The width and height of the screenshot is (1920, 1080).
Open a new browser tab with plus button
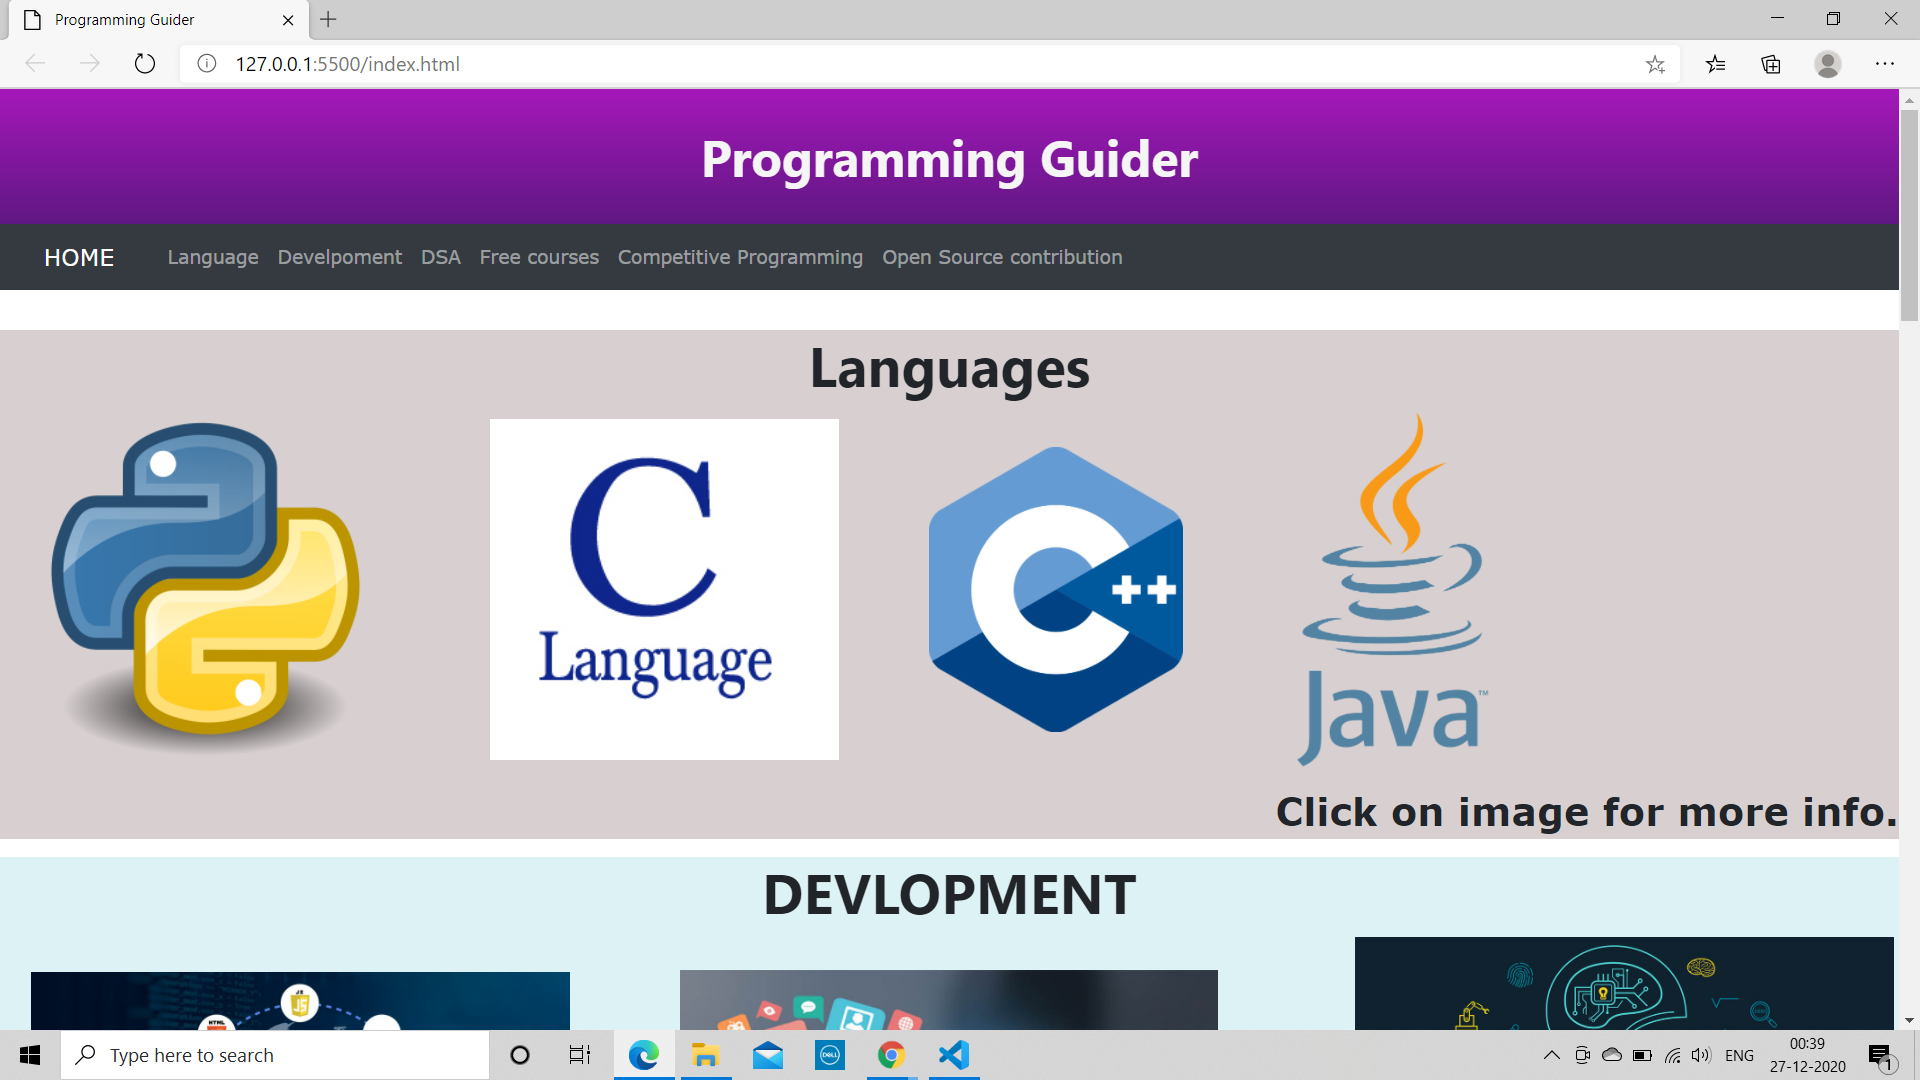tap(329, 19)
